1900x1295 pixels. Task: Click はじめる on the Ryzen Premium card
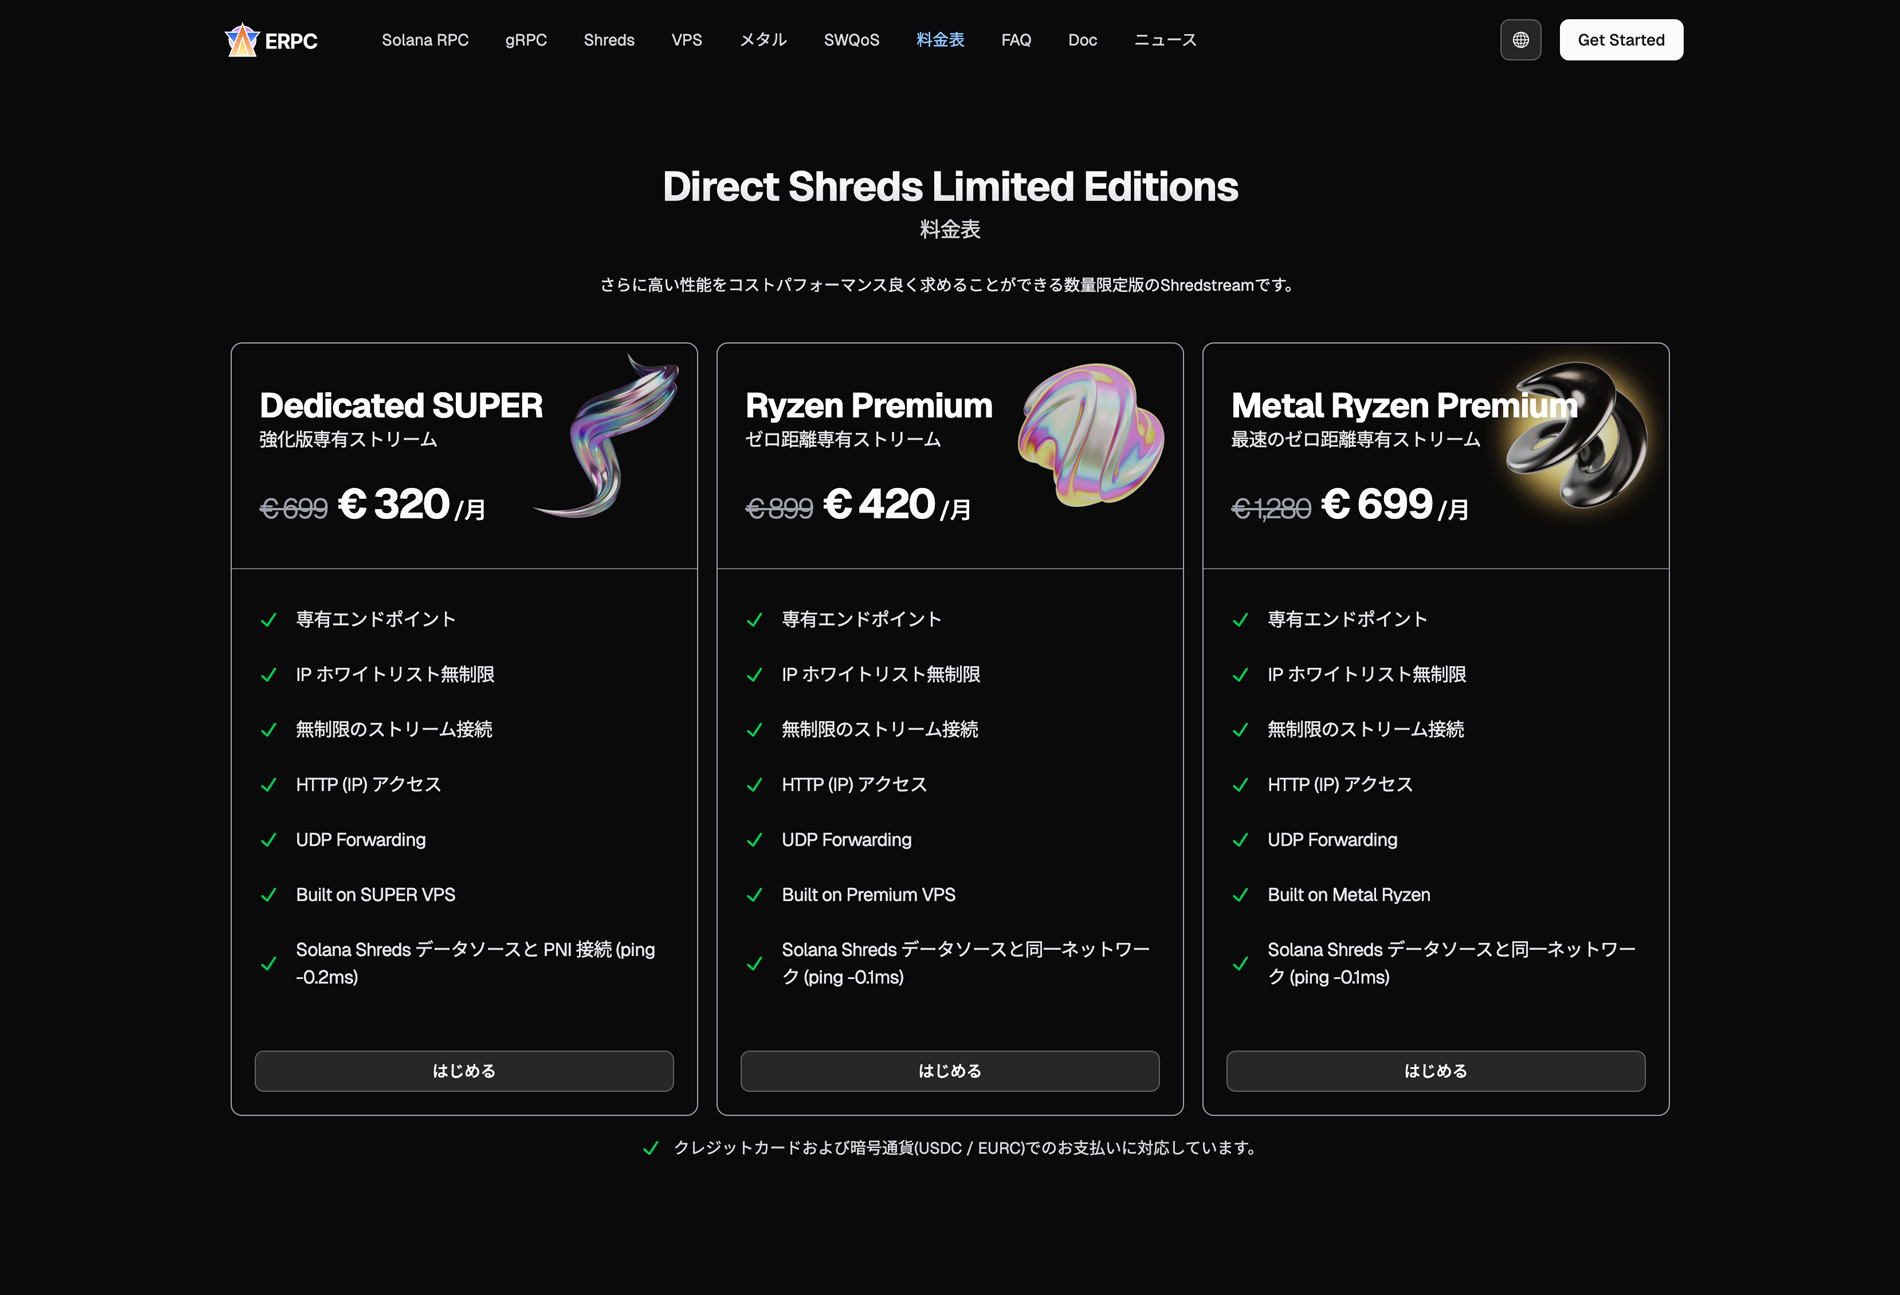pyautogui.click(x=949, y=1070)
